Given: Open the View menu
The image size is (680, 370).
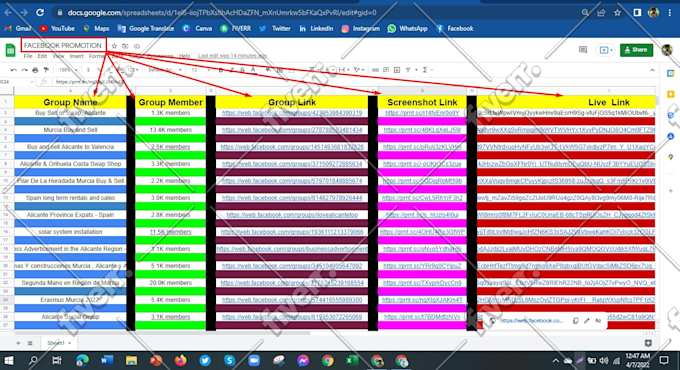Looking at the screenshot, I should [x=58, y=56].
